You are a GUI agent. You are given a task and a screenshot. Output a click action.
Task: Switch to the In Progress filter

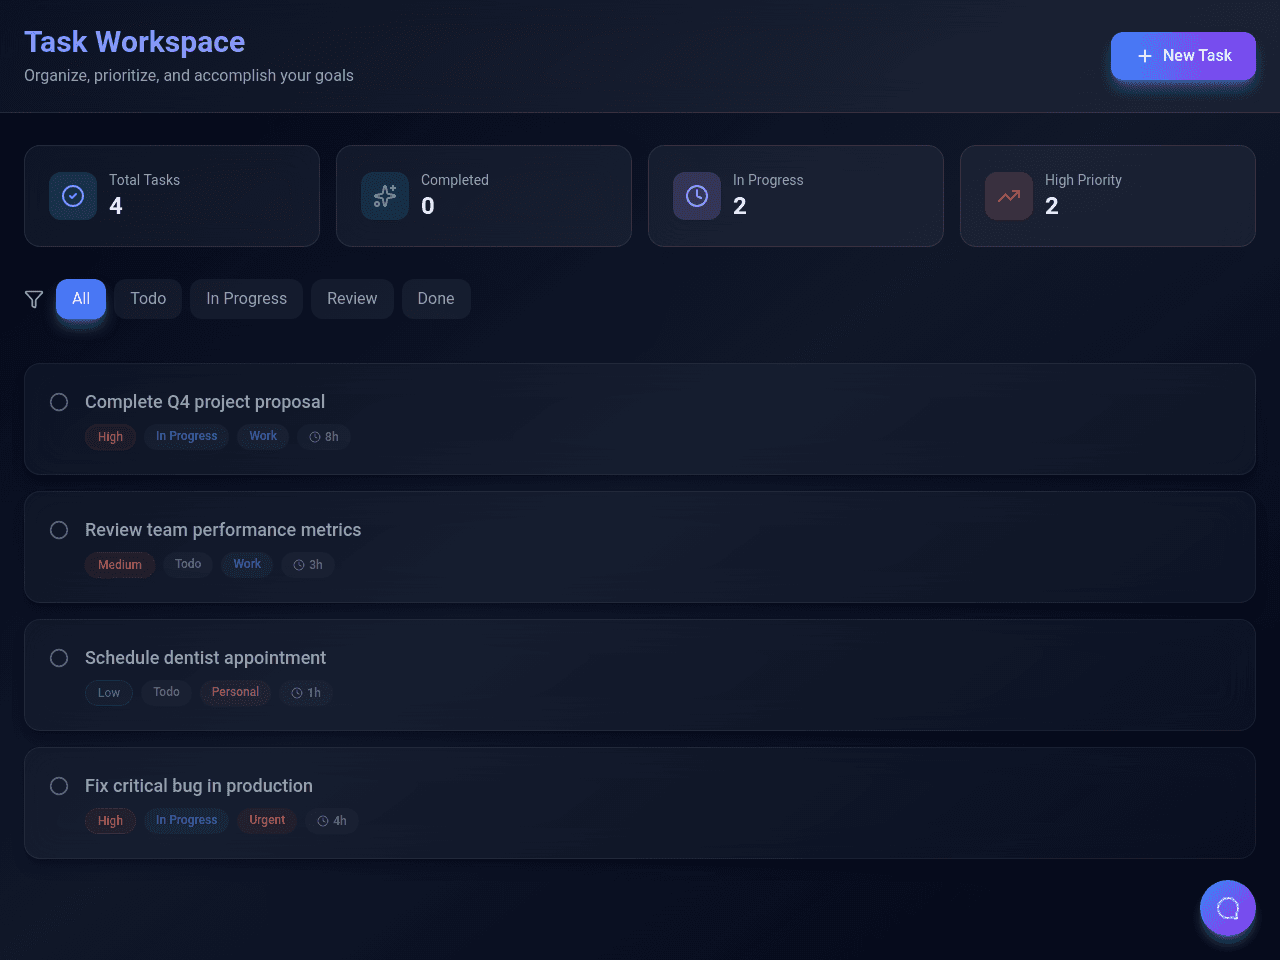(x=246, y=299)
